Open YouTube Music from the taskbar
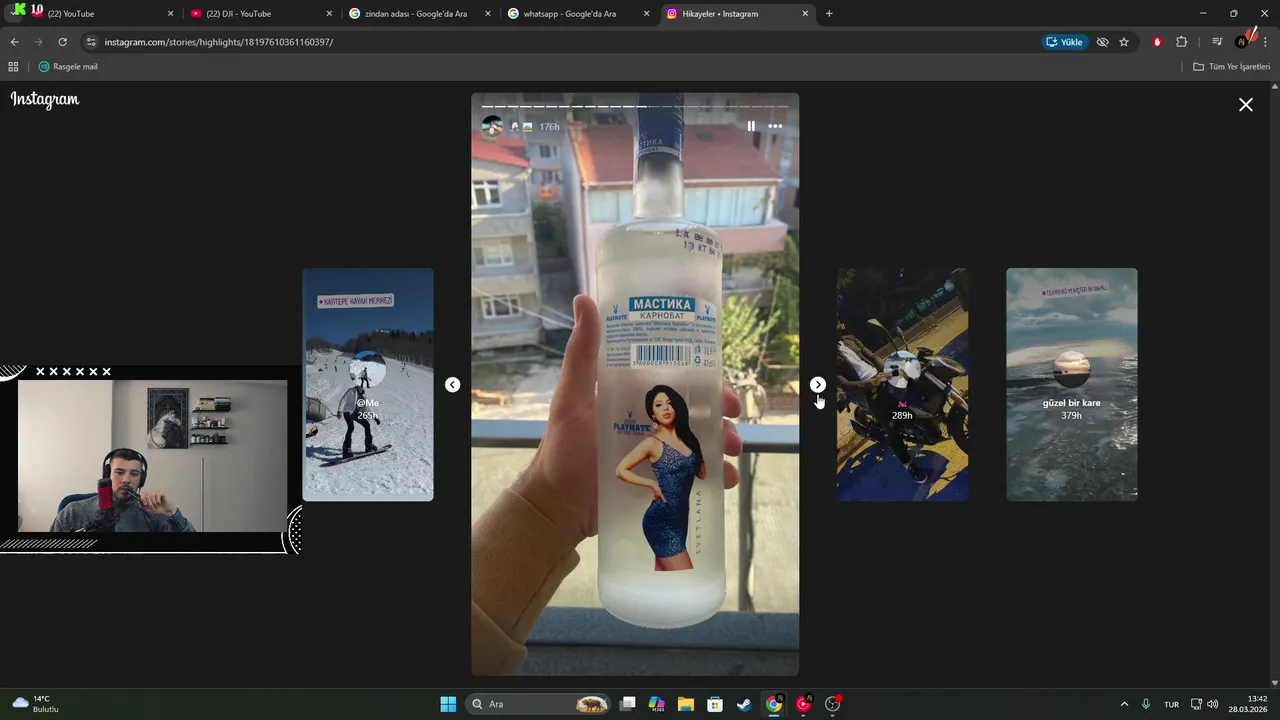The height and width of the screenshot is (720, 1280). click(804, 704)
